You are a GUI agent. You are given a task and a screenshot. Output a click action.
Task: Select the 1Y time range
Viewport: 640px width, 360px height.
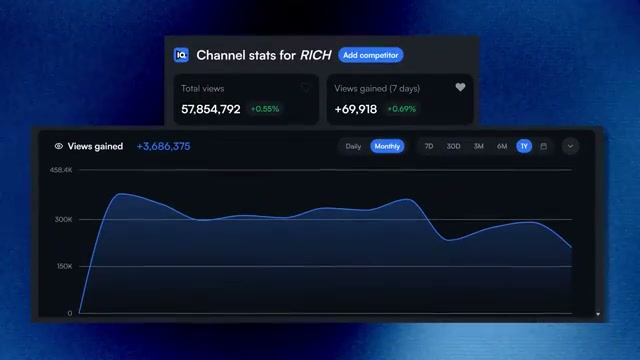click(x=524, y=146)
